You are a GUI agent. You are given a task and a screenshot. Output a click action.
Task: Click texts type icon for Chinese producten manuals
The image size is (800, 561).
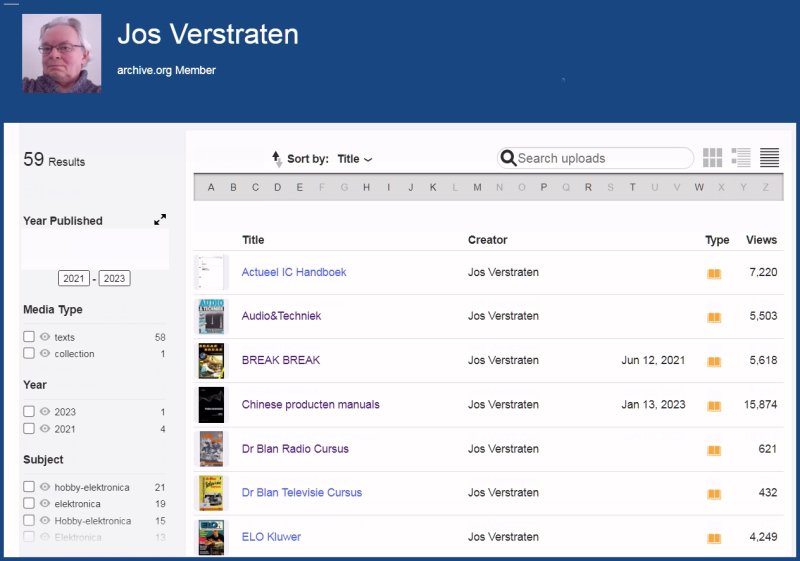(714, 406)
